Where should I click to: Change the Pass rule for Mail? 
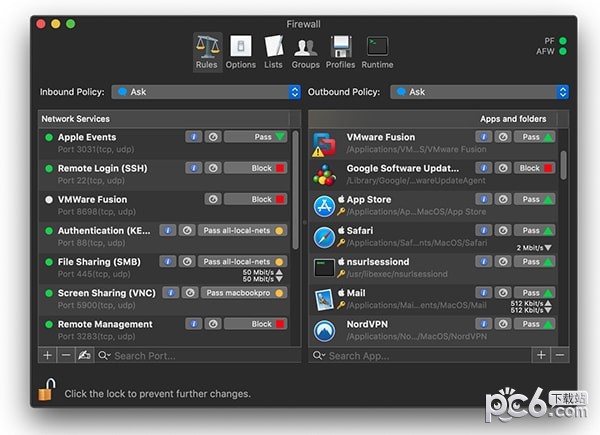point(535,293)
